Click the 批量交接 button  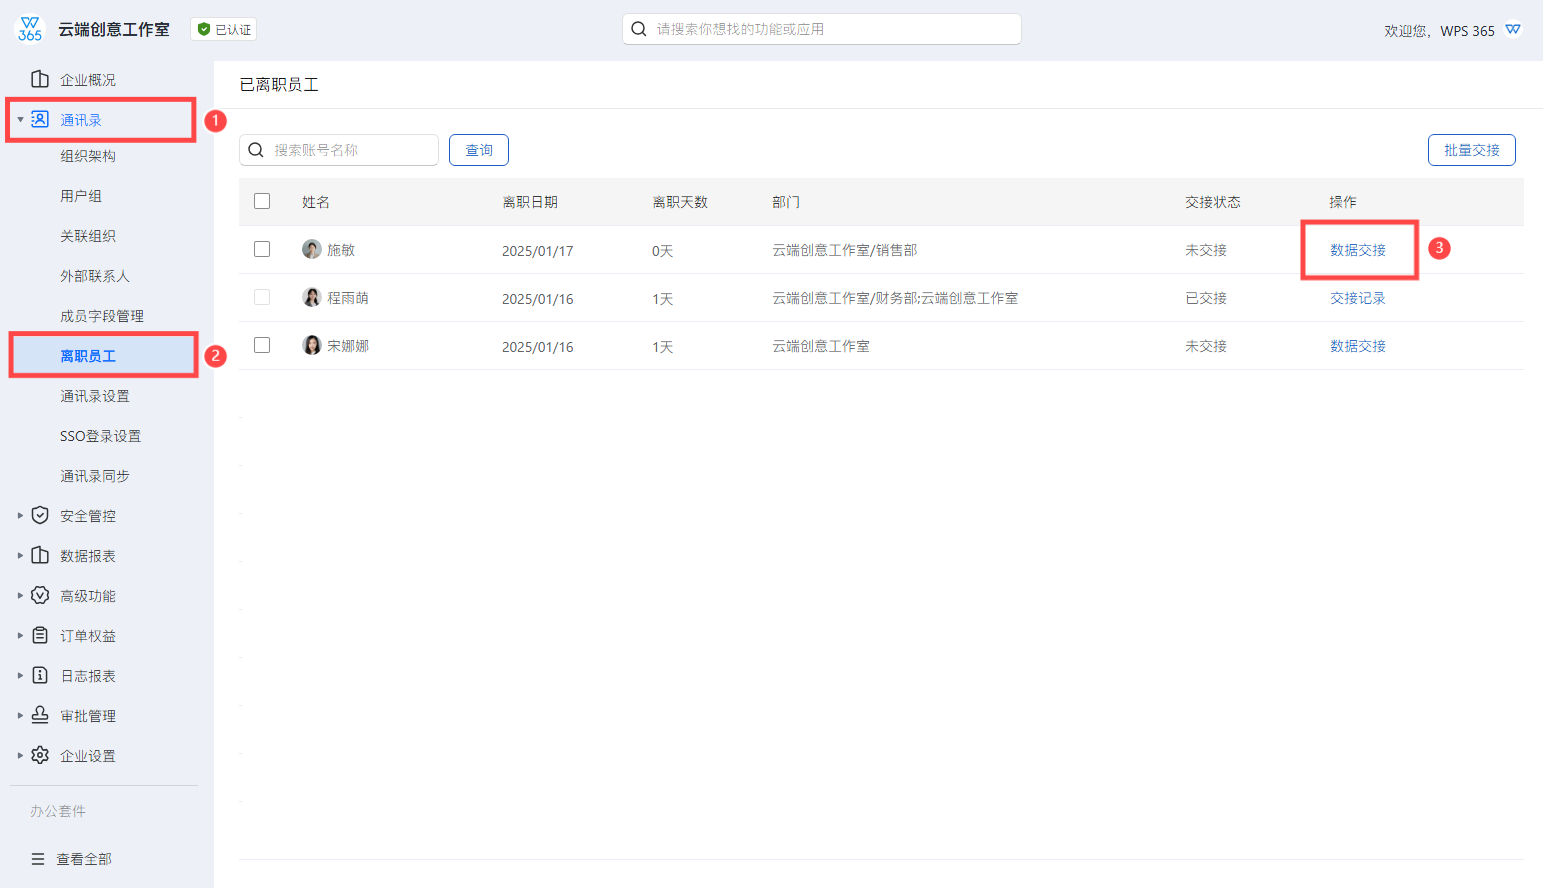(x=1471, y=150)
